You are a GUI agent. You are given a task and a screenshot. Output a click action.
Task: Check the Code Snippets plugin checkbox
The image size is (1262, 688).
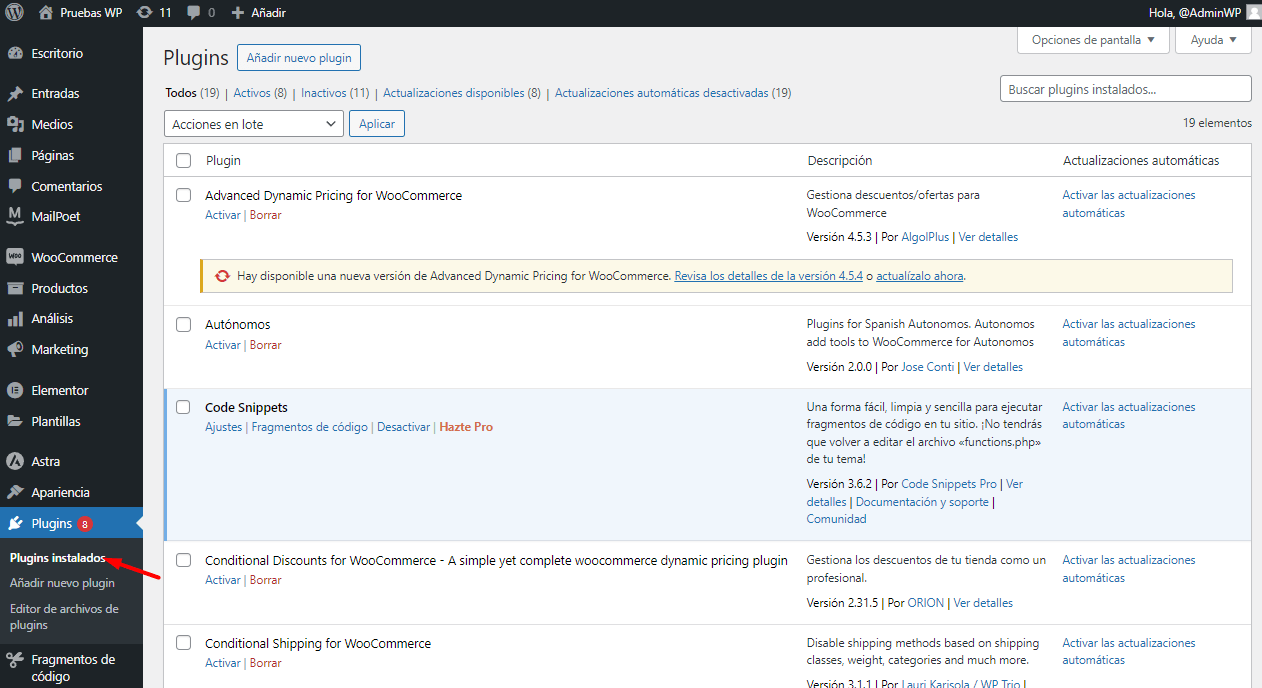point(183,407)
